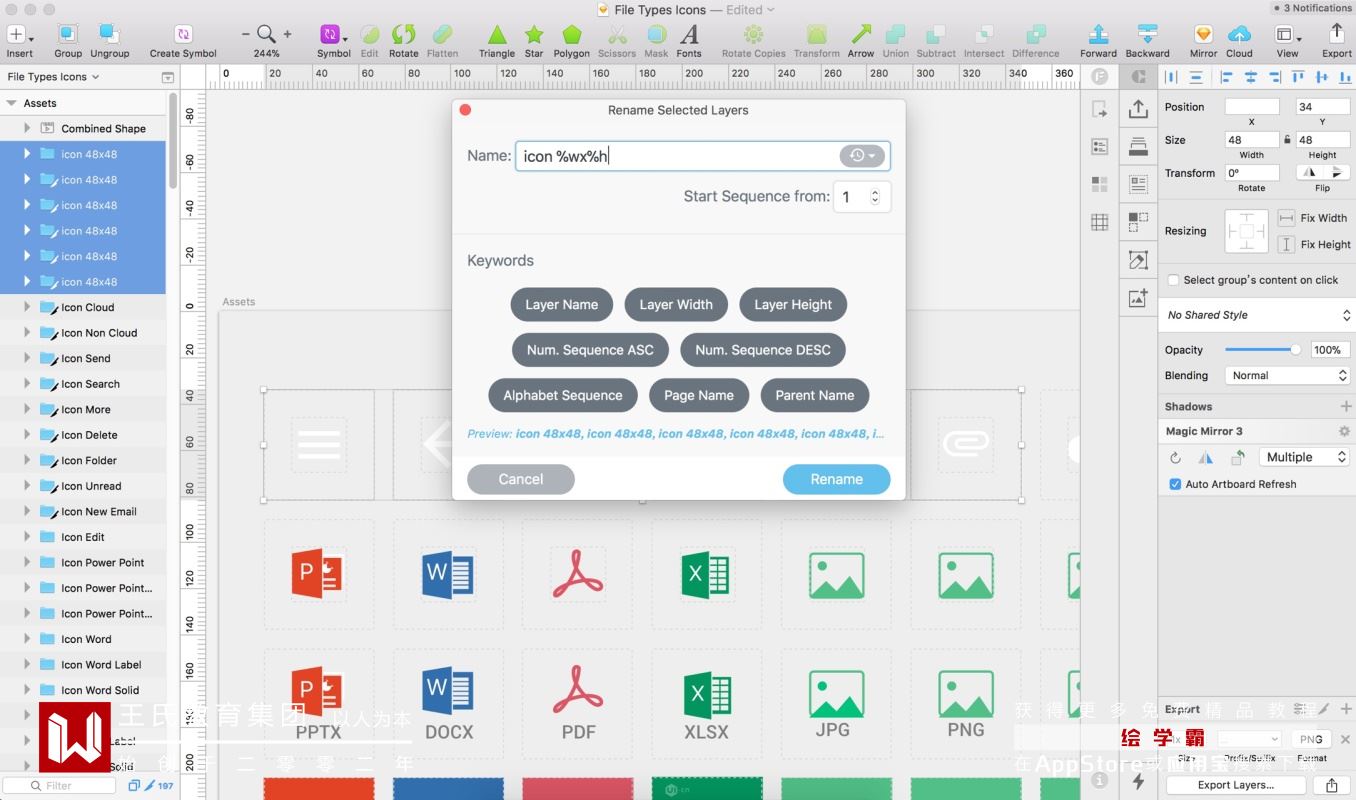Viewport: 1356px width, 800px height.
Task: Select the Polygon shape tool
Action: (x=572, y=40)
